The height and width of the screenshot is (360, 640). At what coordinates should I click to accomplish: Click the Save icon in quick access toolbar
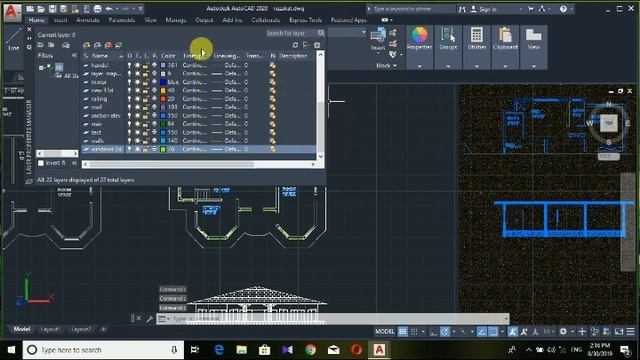(x=53, y=9)
